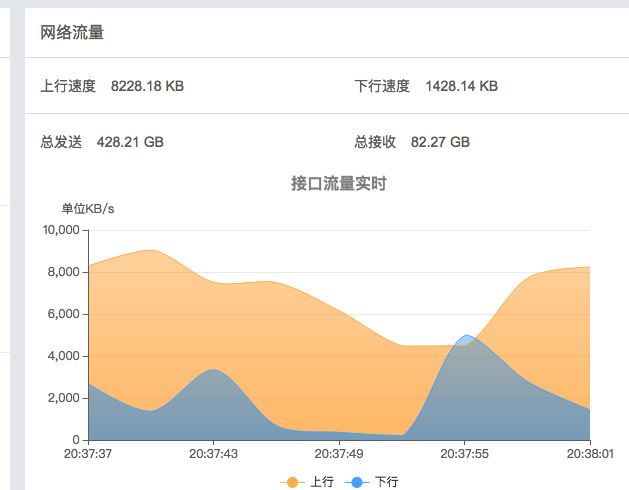Click the axis unit label 单位KB/s

(88, 209)
